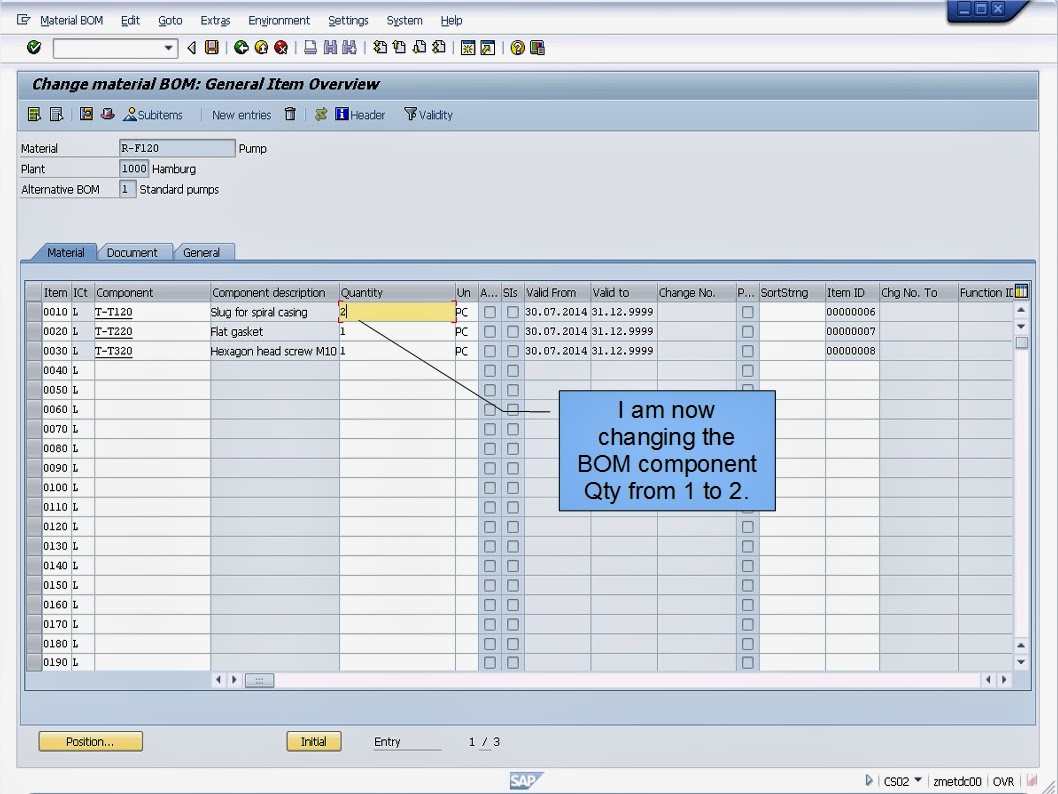
Task: Toggle Sub-item checkbox for item 0020
Action: 513,332
